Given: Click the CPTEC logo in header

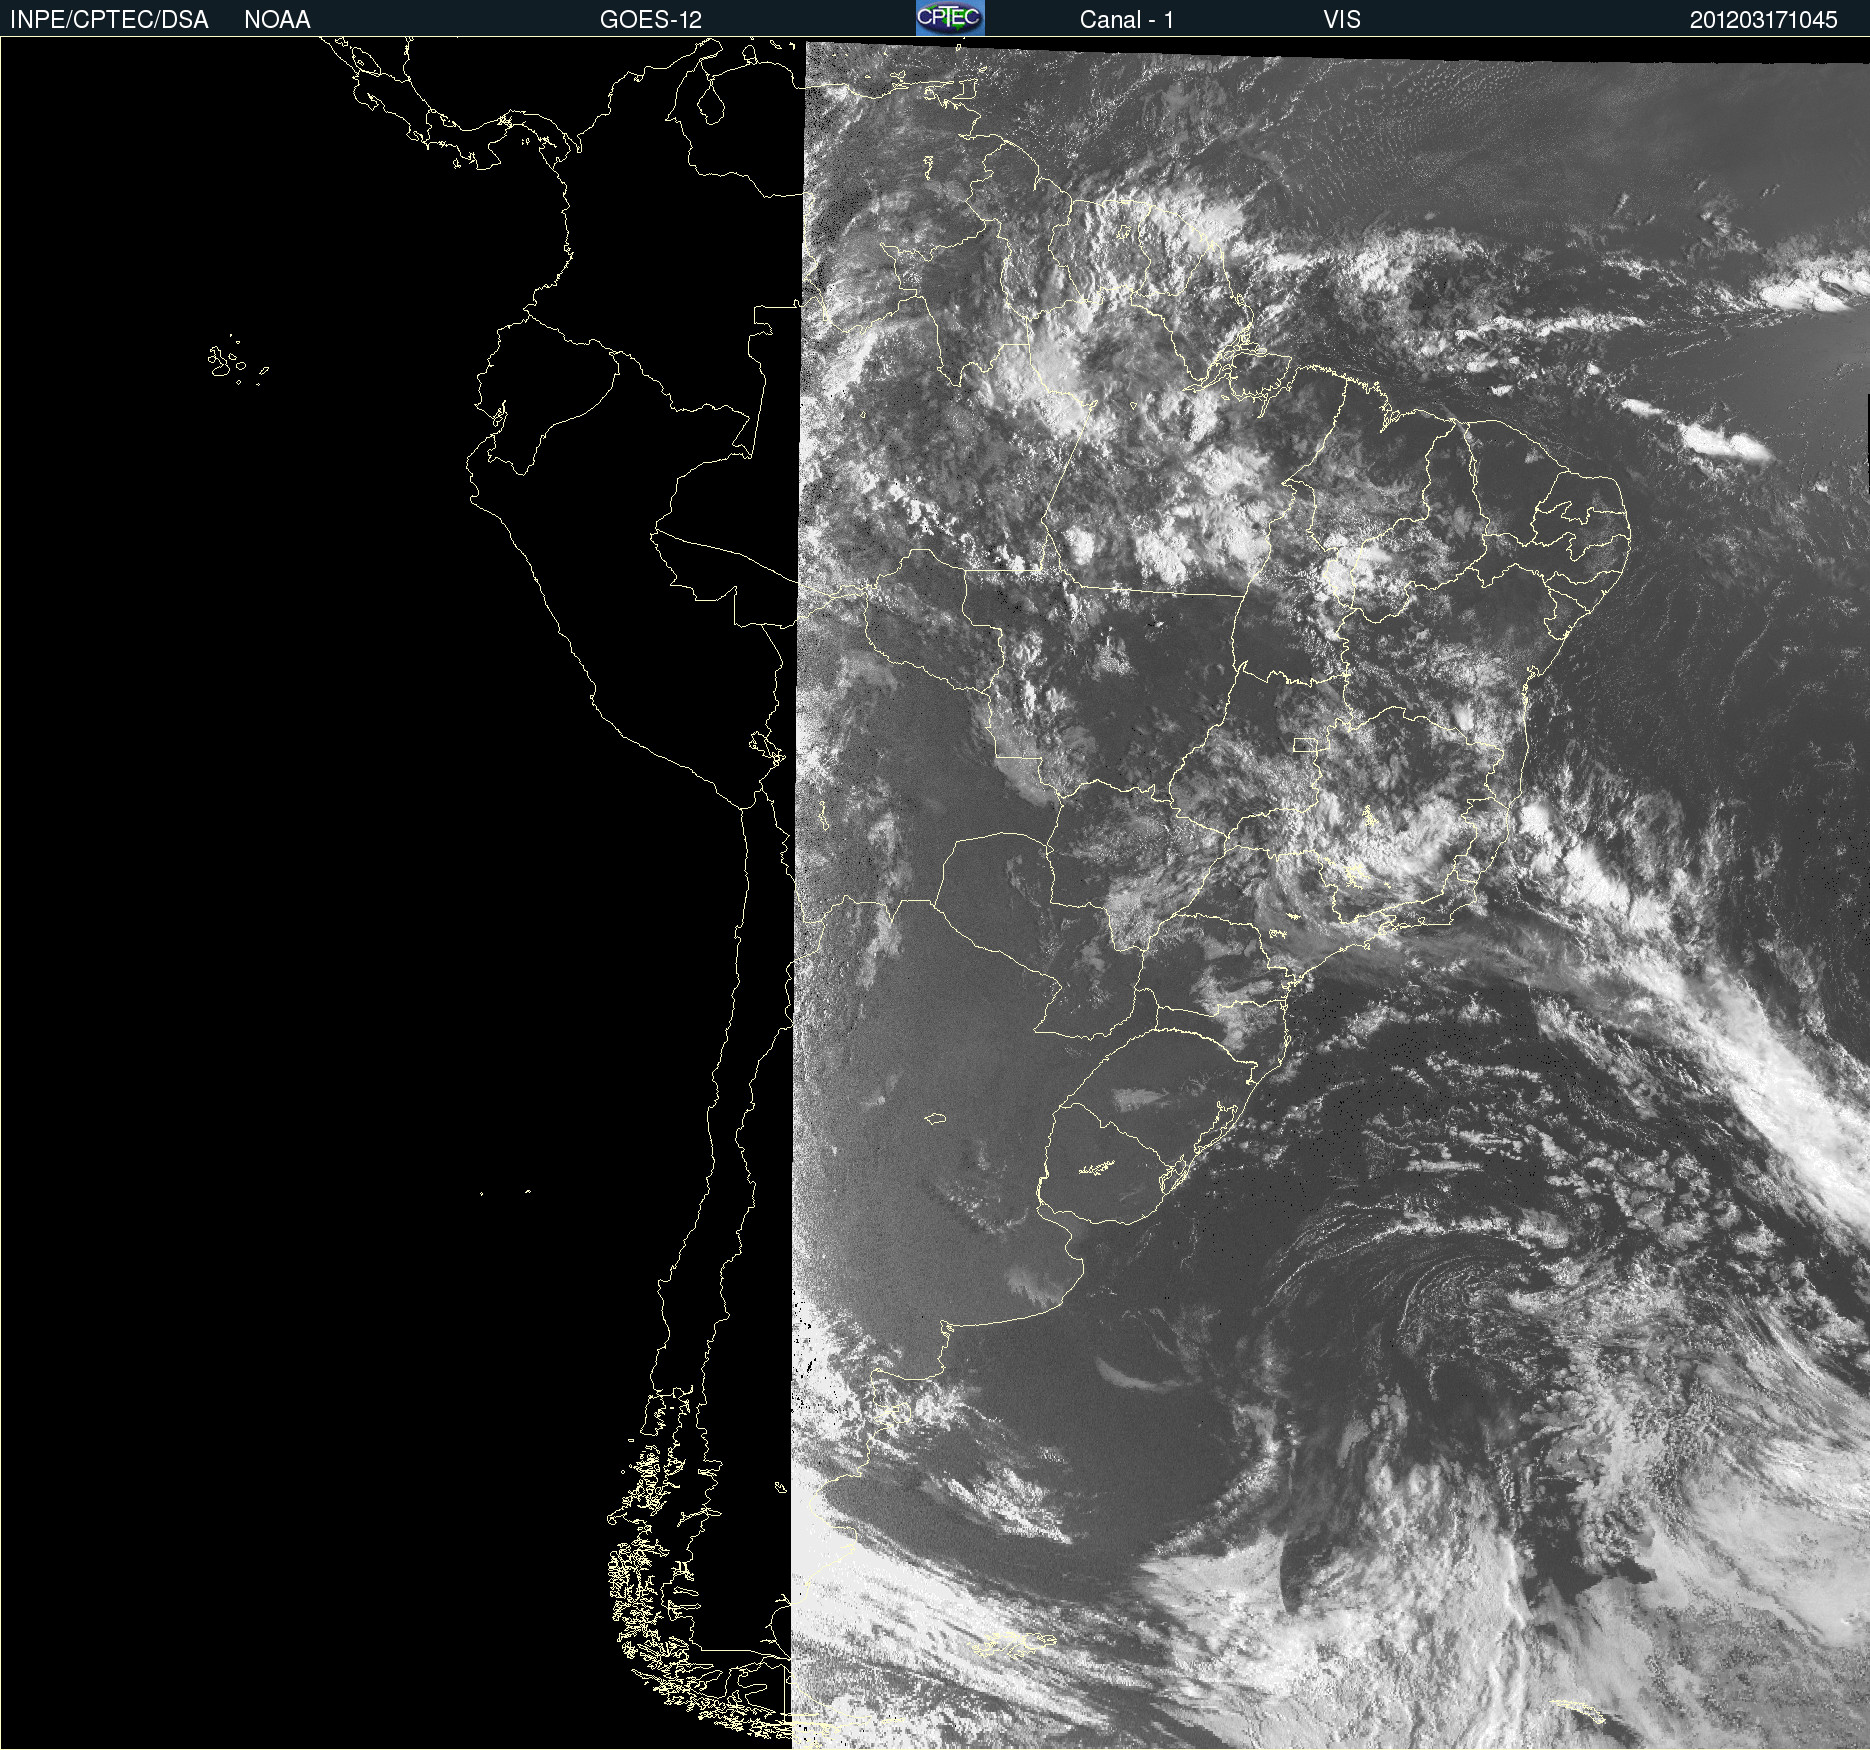Looking at the screenshot, I should click(x=950, y=18).
